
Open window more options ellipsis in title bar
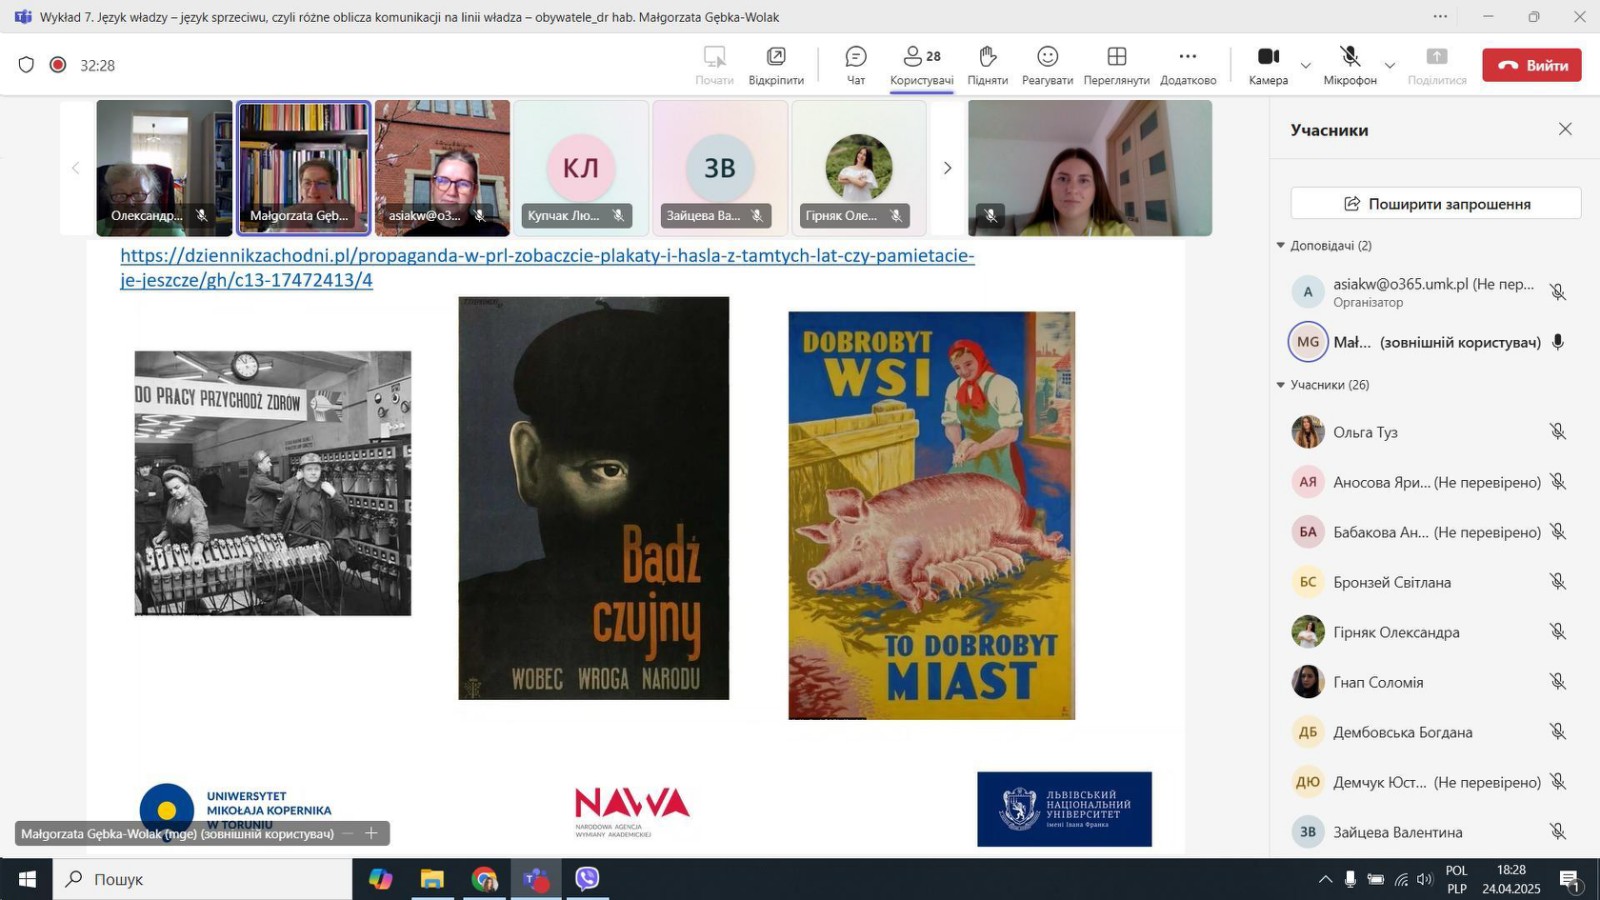(1440, 16)
